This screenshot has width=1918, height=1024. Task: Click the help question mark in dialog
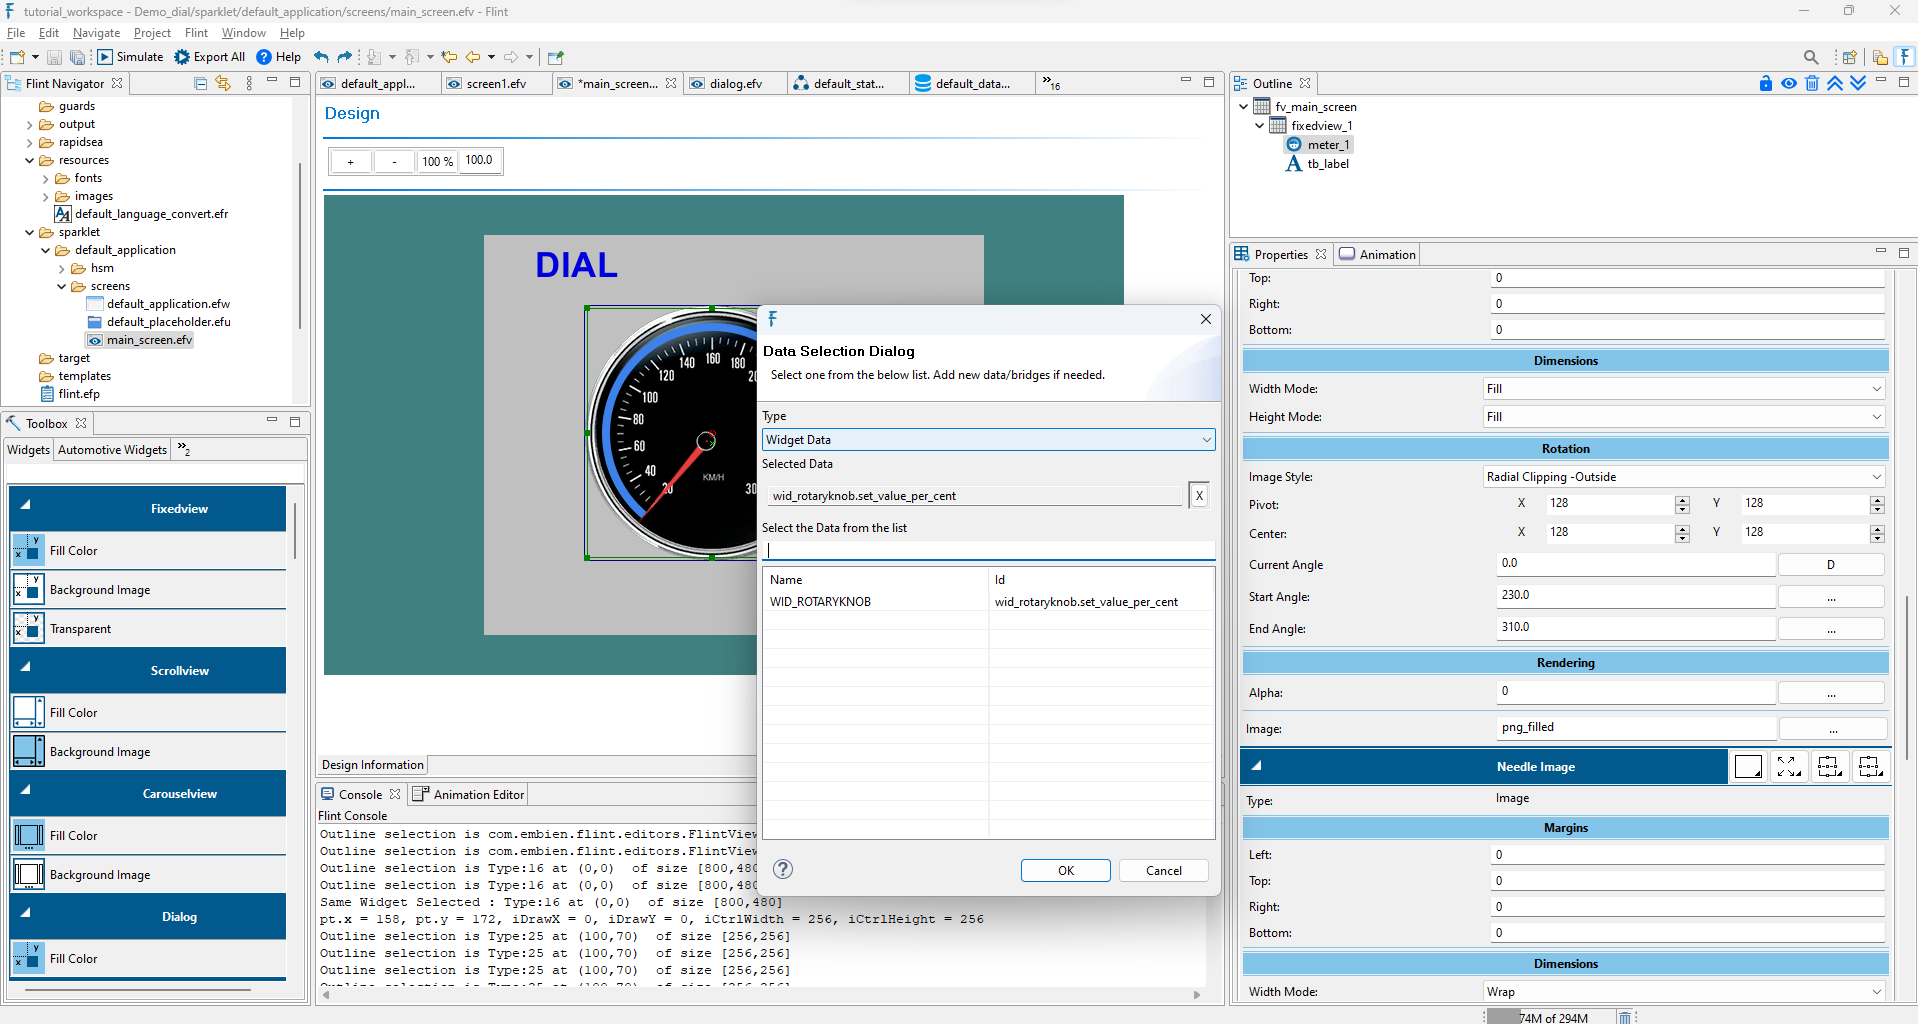pos(783,869)
